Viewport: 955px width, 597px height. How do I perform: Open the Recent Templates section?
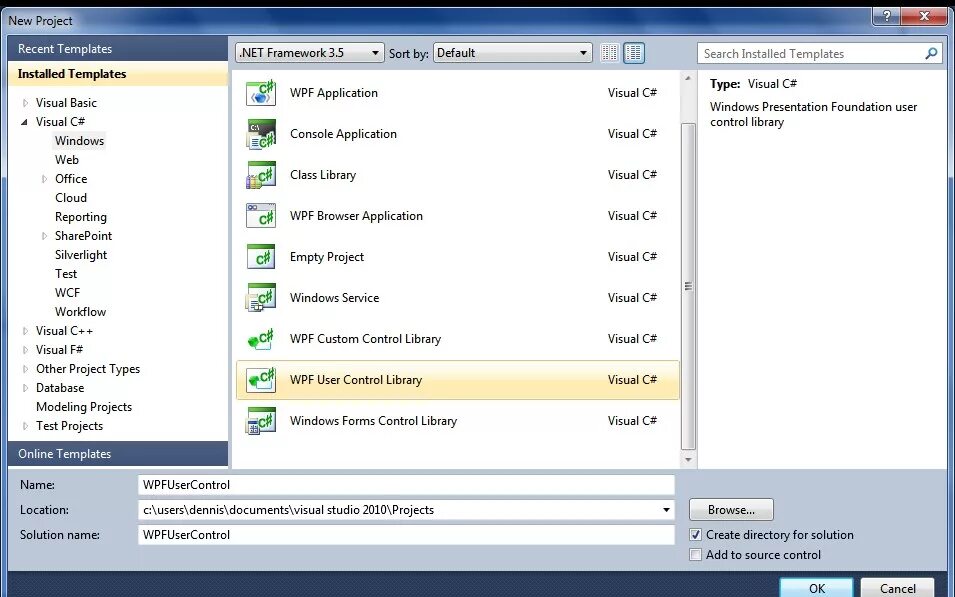pos(118,49)
